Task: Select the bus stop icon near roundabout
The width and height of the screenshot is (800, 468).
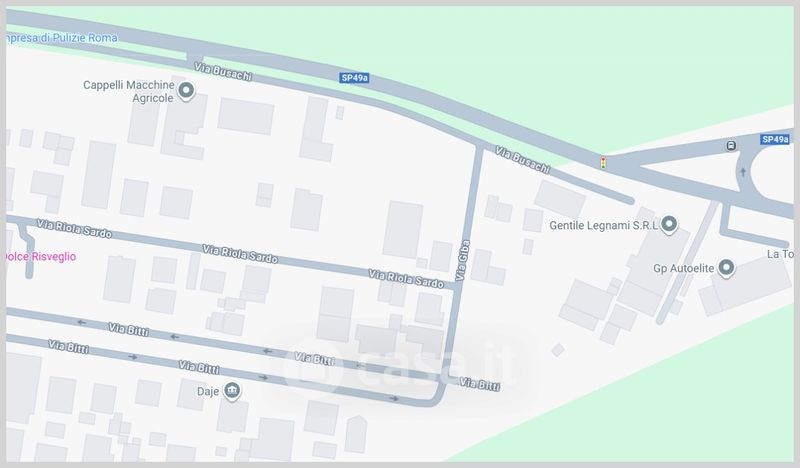Action: pyautogui.click(x=731, y=145)
